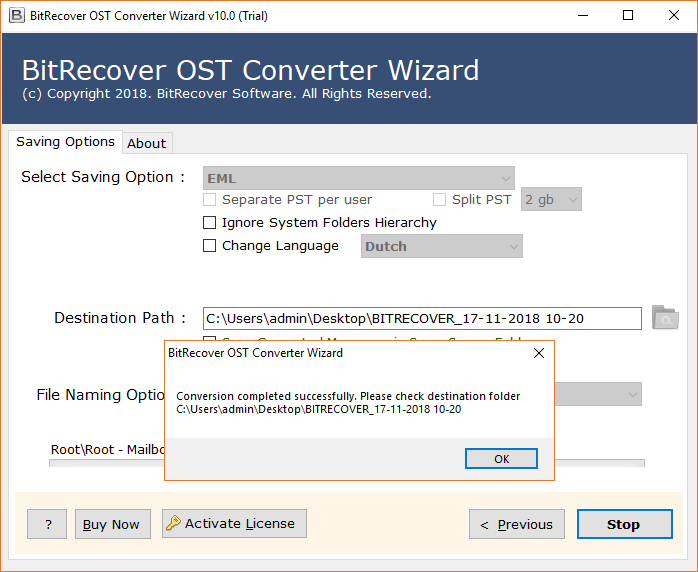Select the Saving Options tab
698x572 pixels.
pyautogui.click(x=65, y=142)
